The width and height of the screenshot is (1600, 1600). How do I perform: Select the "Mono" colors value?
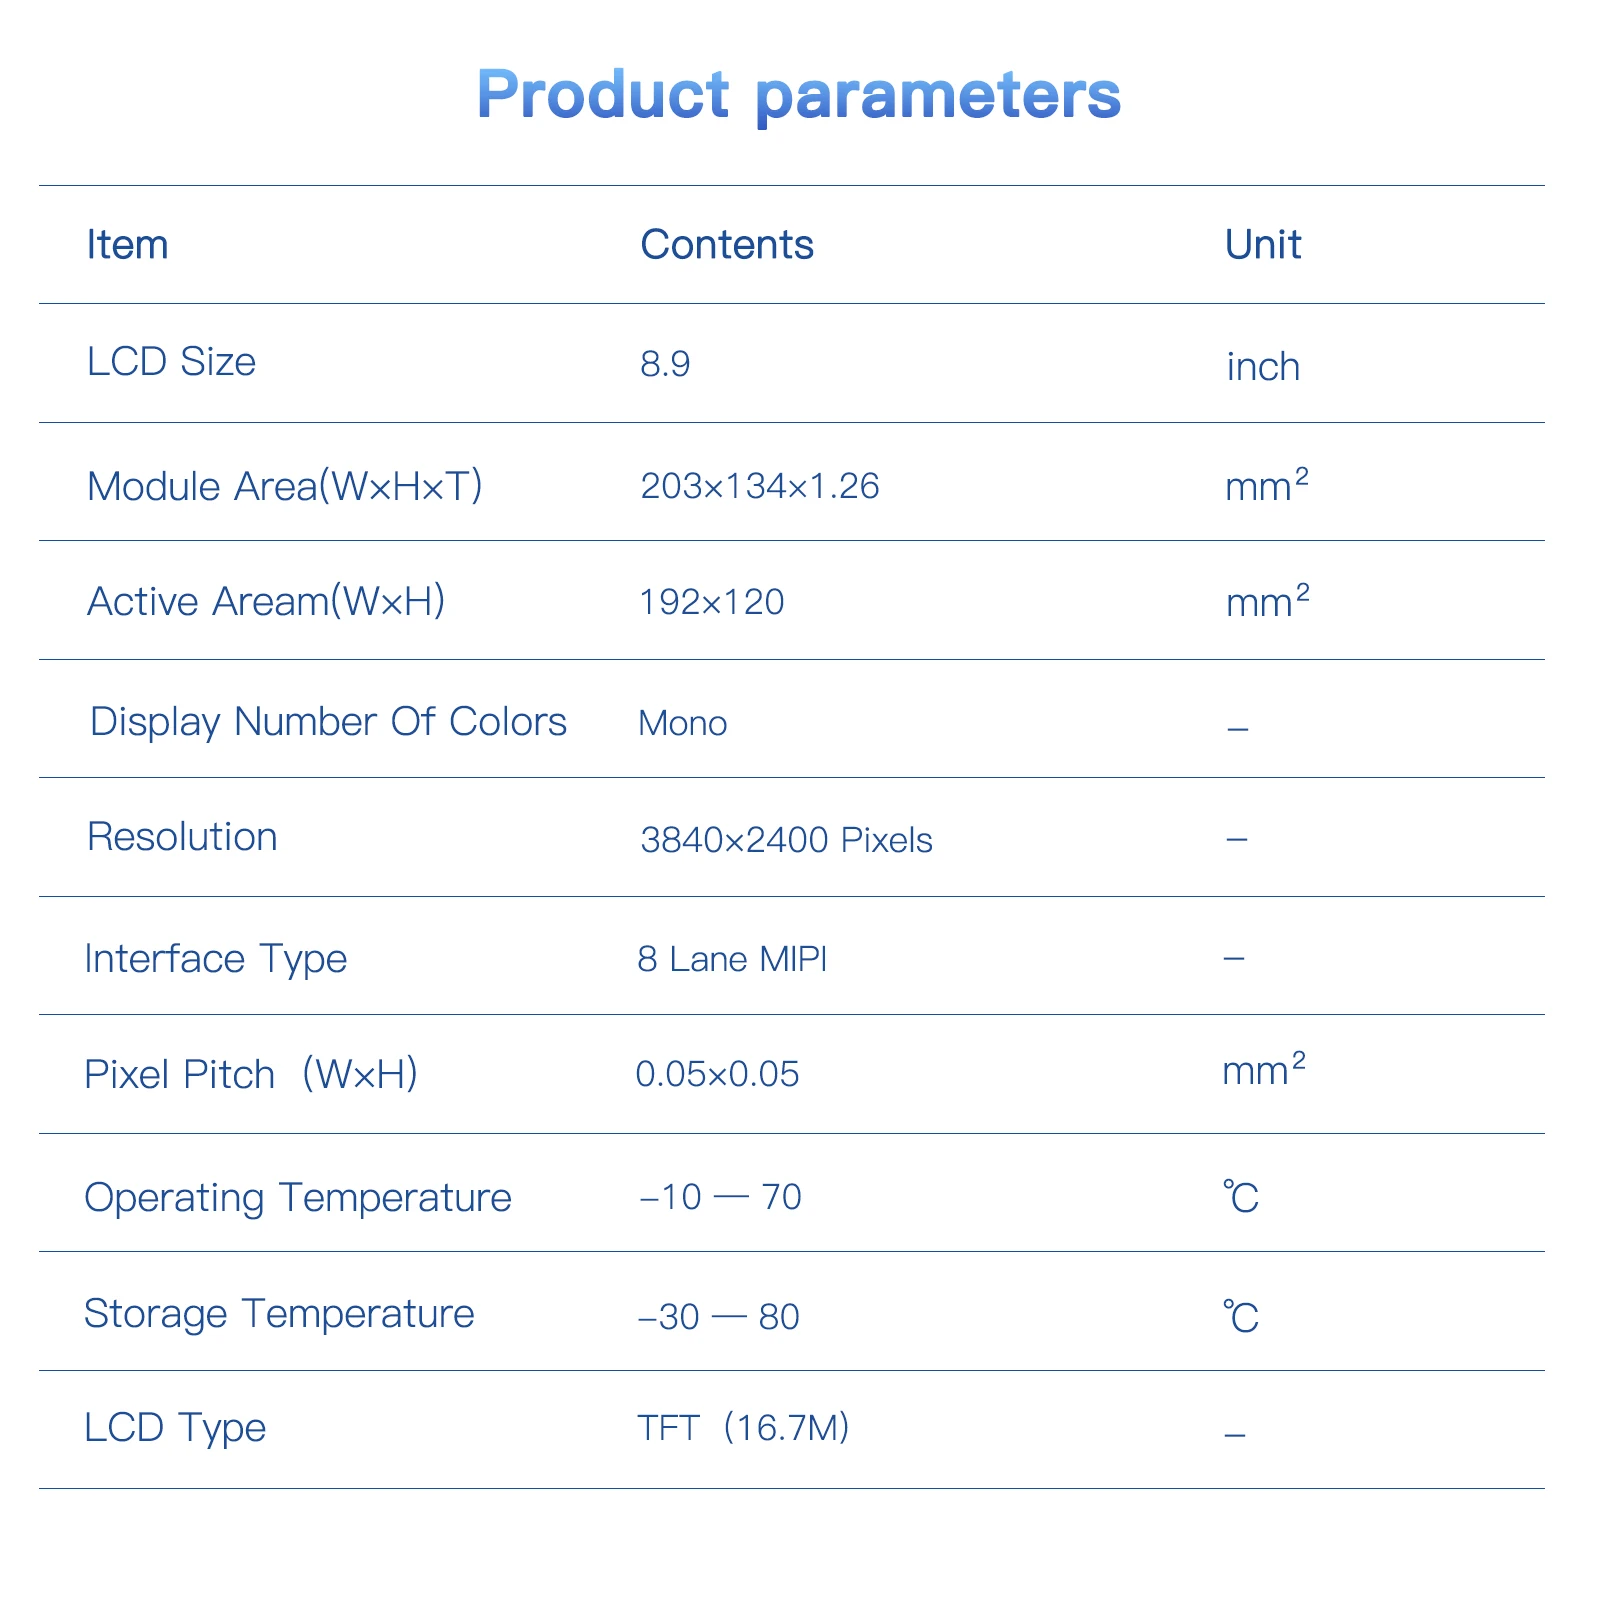pos(682,723)
